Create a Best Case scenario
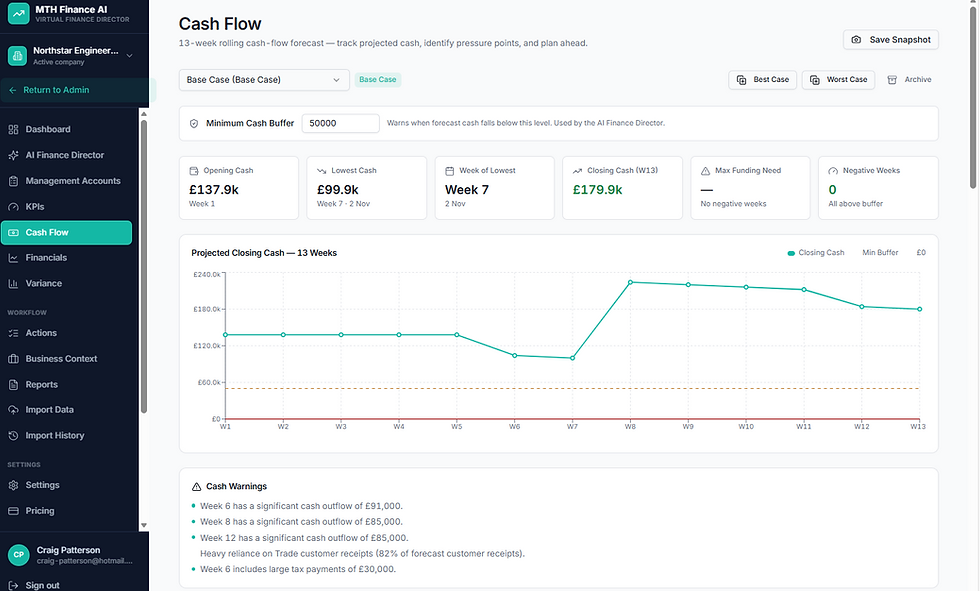Screen dimensions: 980x591 tap(762, 80)
